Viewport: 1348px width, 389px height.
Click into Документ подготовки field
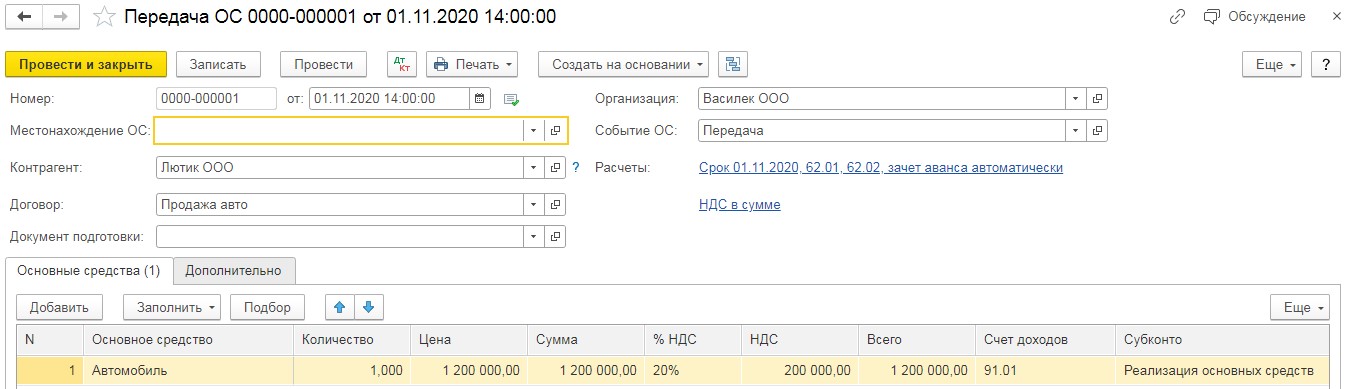[340, 237]
